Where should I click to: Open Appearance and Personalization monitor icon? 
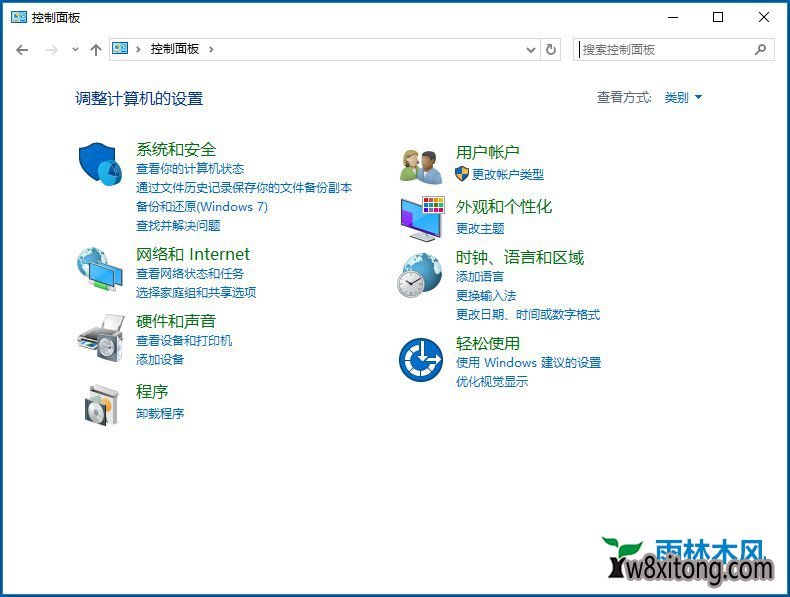(421, 217)
